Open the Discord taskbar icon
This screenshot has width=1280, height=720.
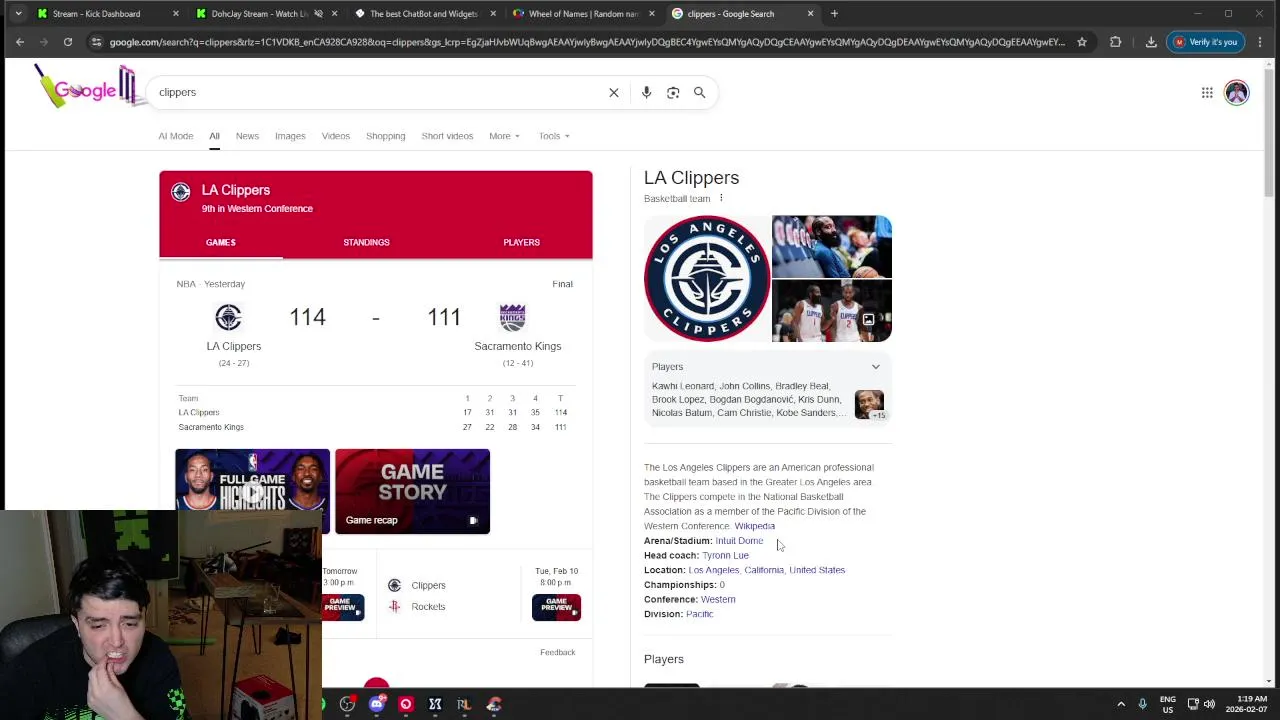click(377, 704)
